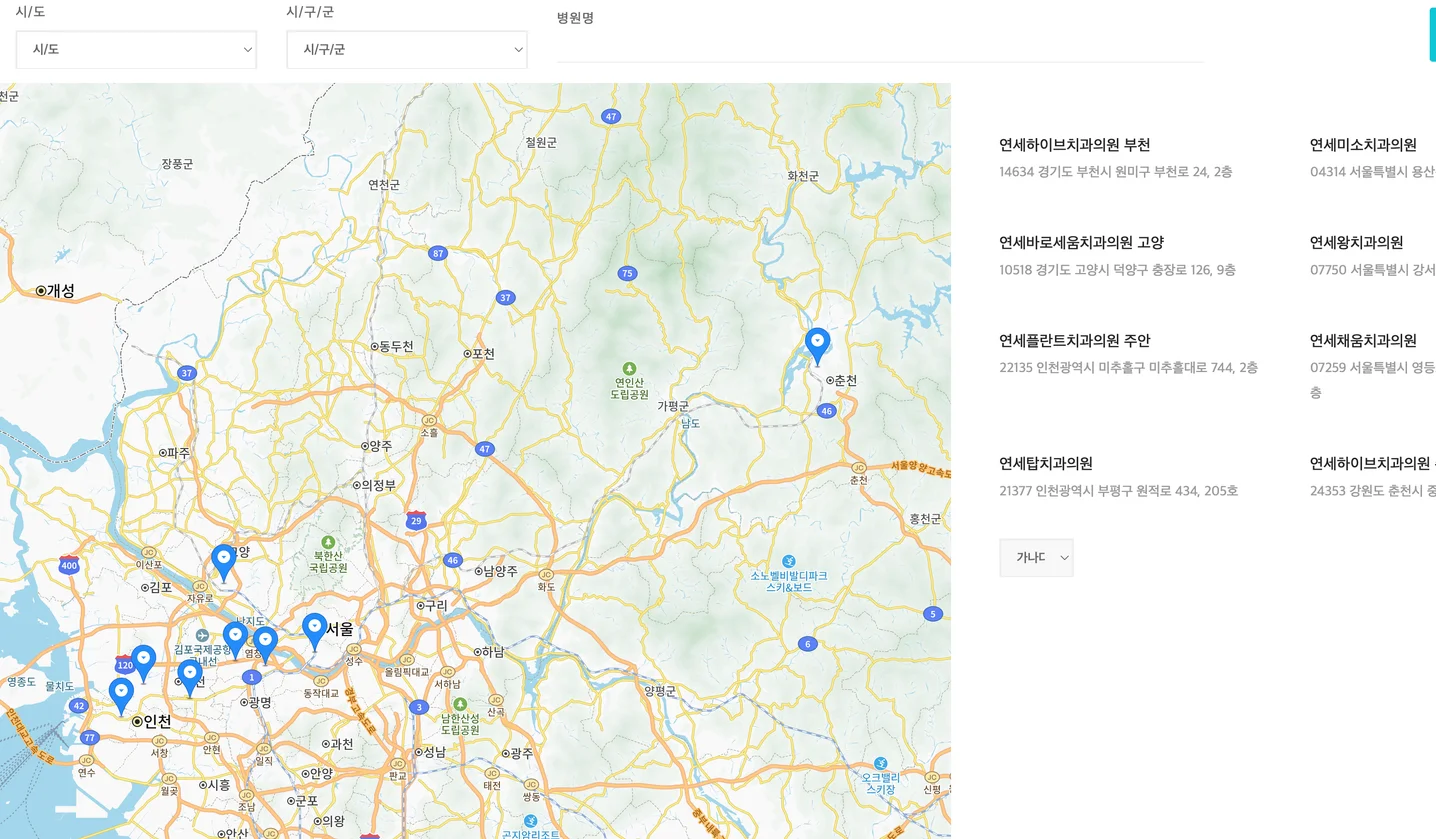This screenshot has width=1436, height=839.
Task: Click the route 6 road shield
Action: point(808,644)
